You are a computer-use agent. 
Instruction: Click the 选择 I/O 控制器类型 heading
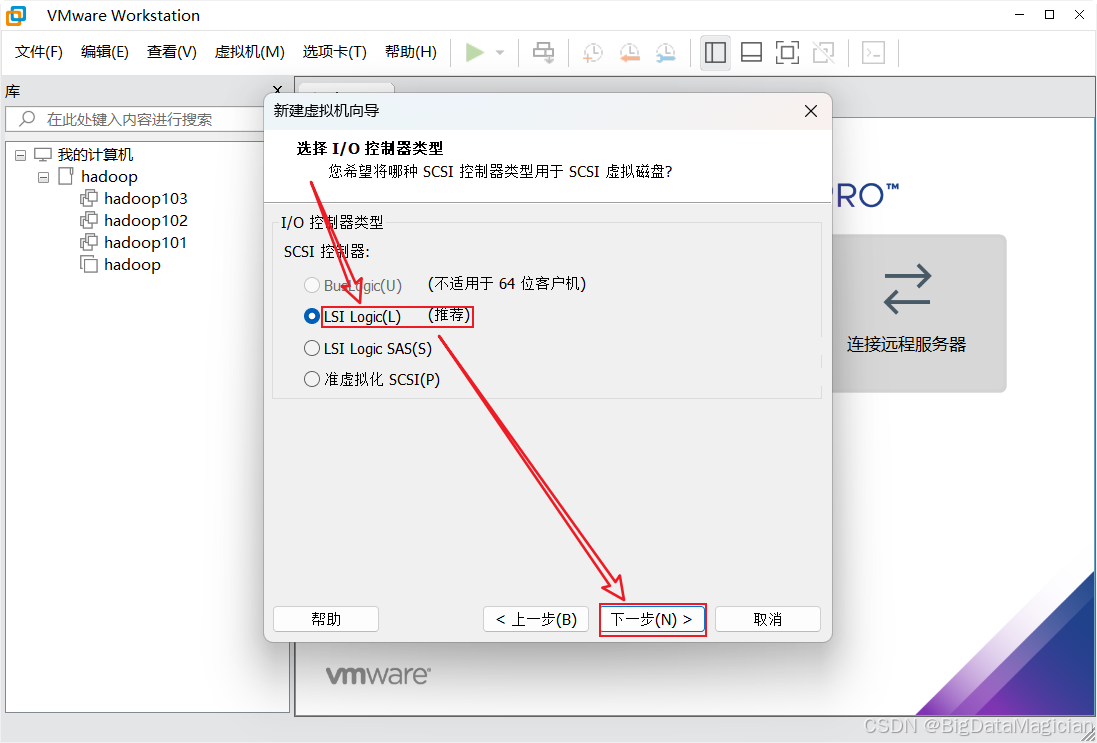pyautogui.click(x=370, y=148)
